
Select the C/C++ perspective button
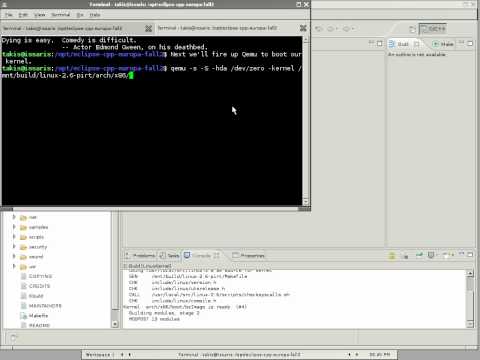pos(433,29)
